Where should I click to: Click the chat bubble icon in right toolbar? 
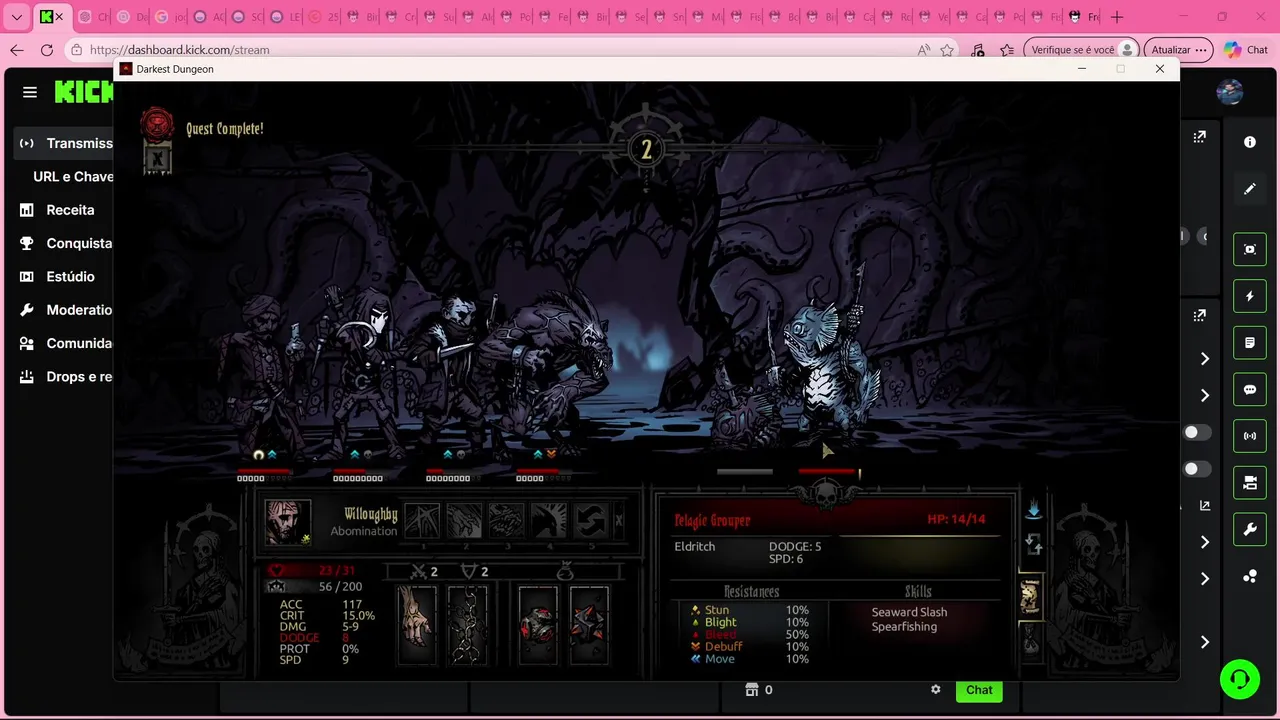click(1250, 390)
